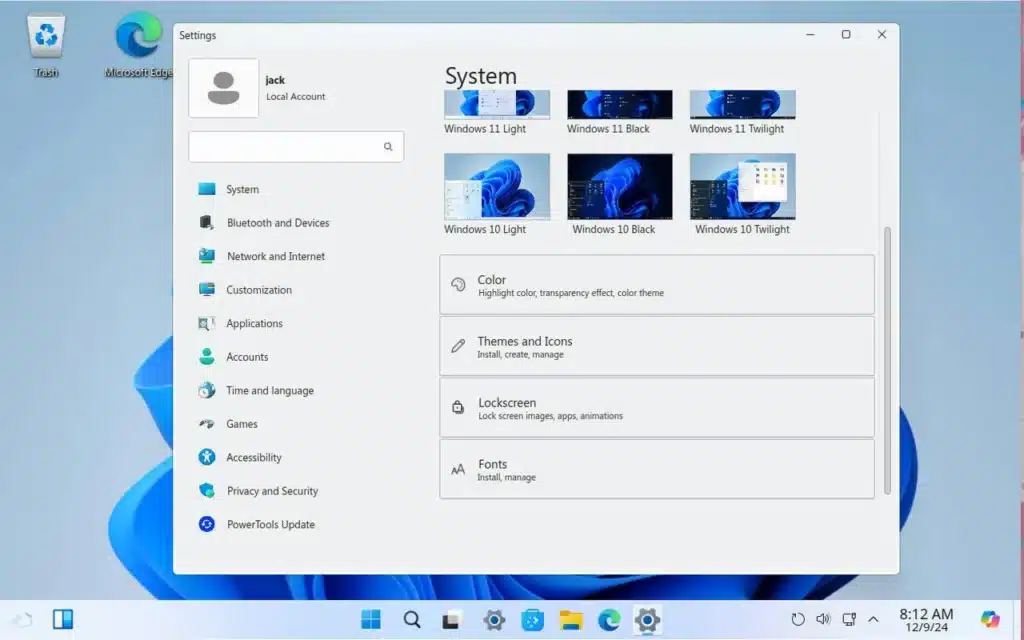The height and width of the screenshot is (640, 1024).
Task: Open Copilot icon in taskbar corner
Action: 989,619
